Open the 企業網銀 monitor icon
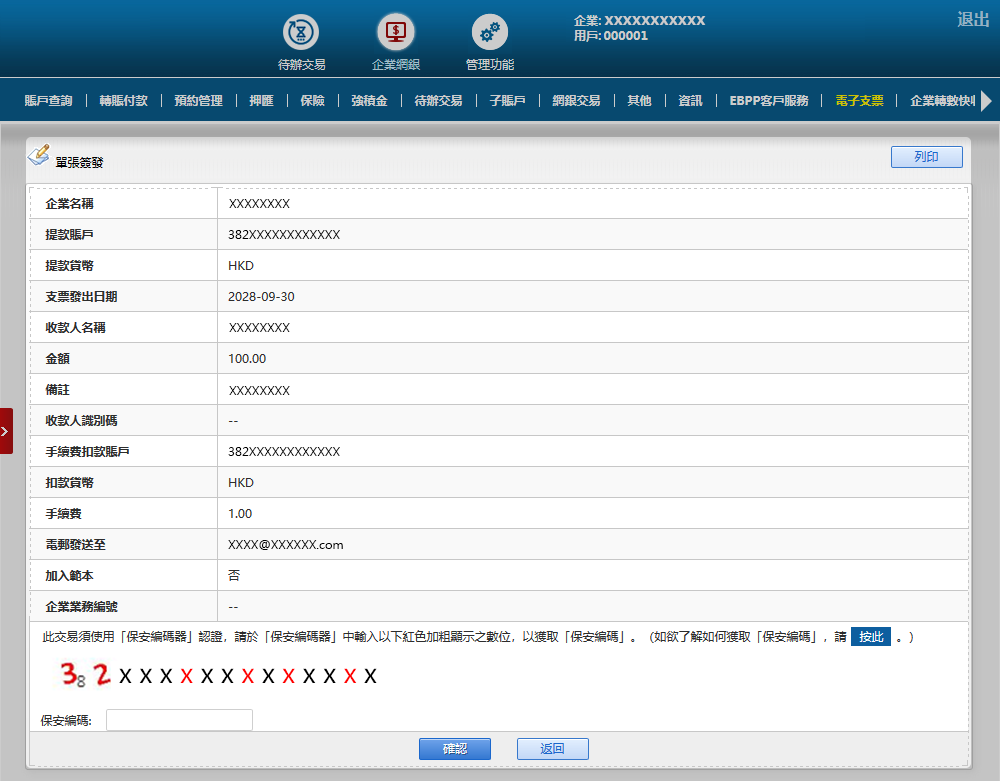Image resolution: width=1000 pixels, height=781 pixels. [396, 33]
